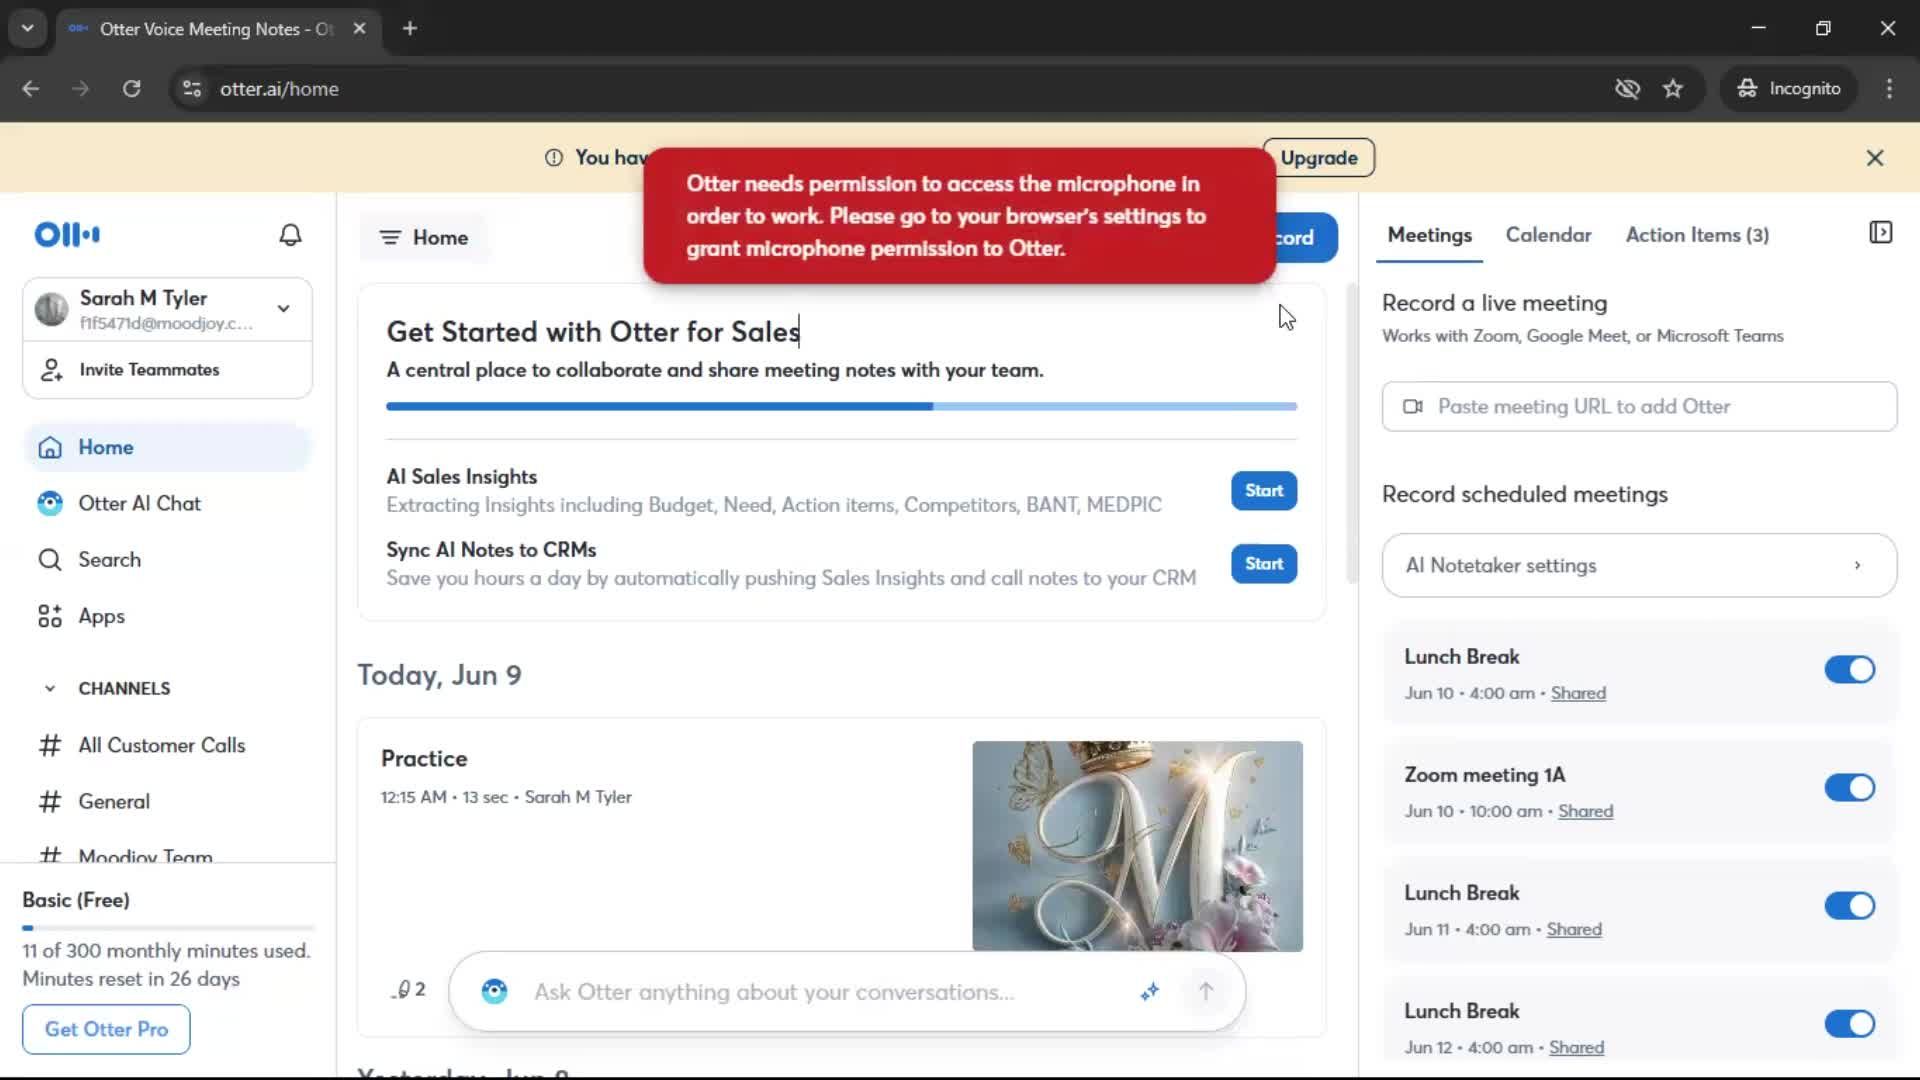Click the Home breadcrumb button
This screenshot has height=1080, width=1920.
tap(425, 238)
